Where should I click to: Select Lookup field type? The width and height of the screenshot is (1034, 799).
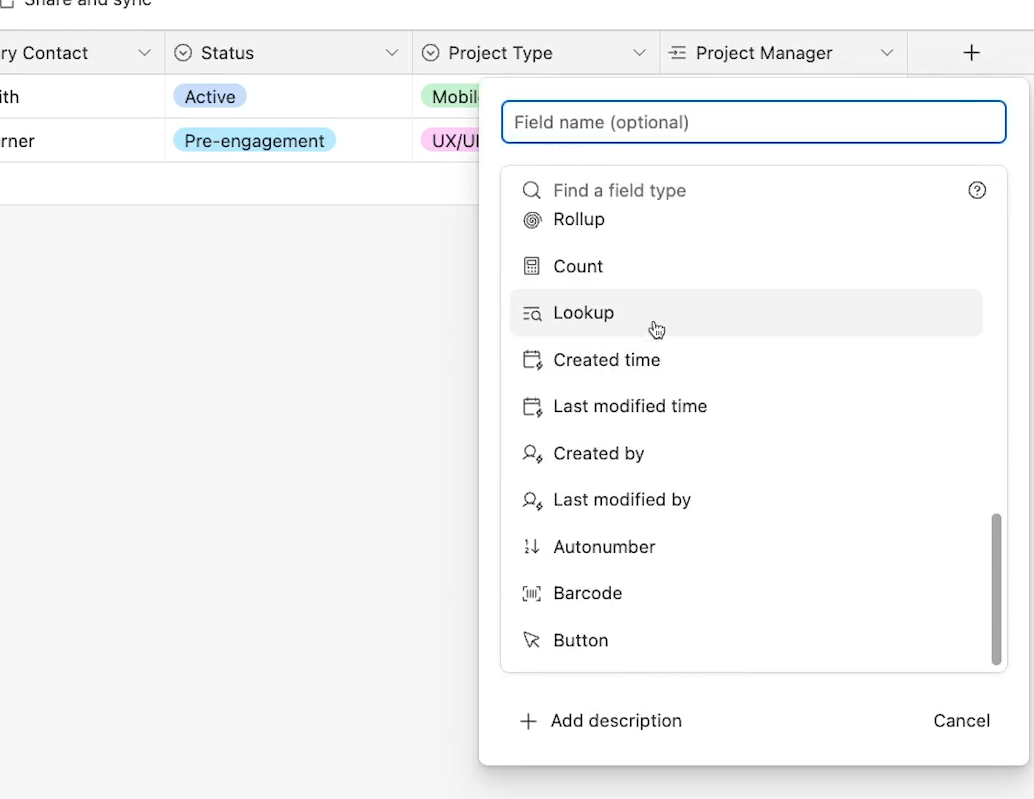[x=584, y=313]
